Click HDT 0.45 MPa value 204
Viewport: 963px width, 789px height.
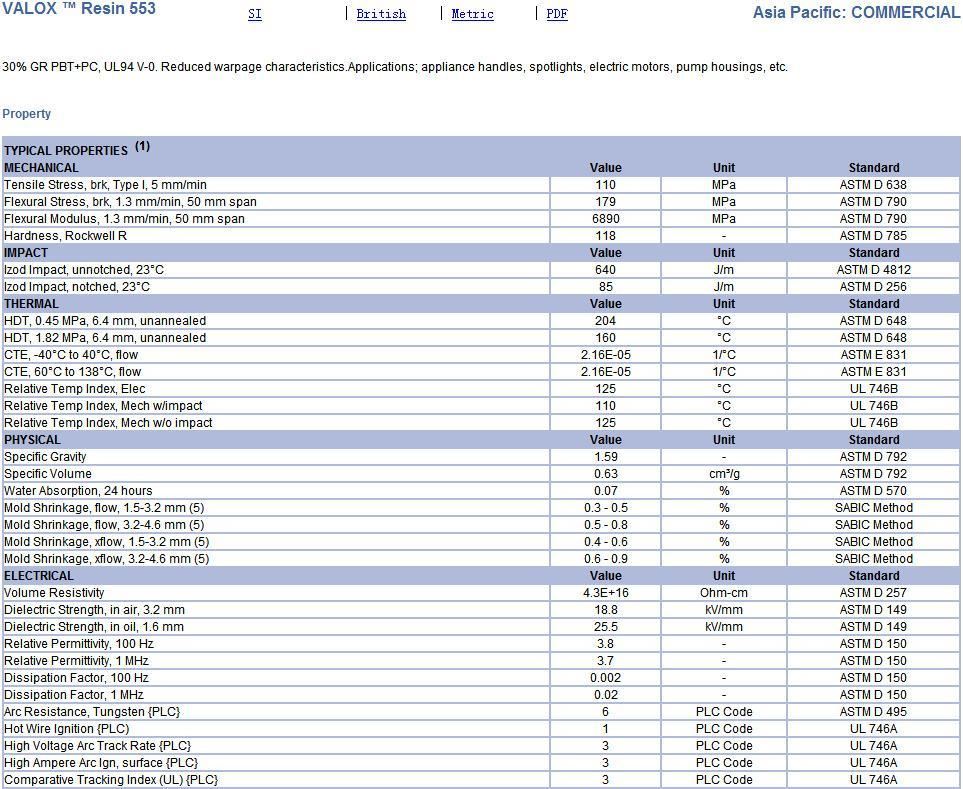pyautogui.click(x=606, y=321)
